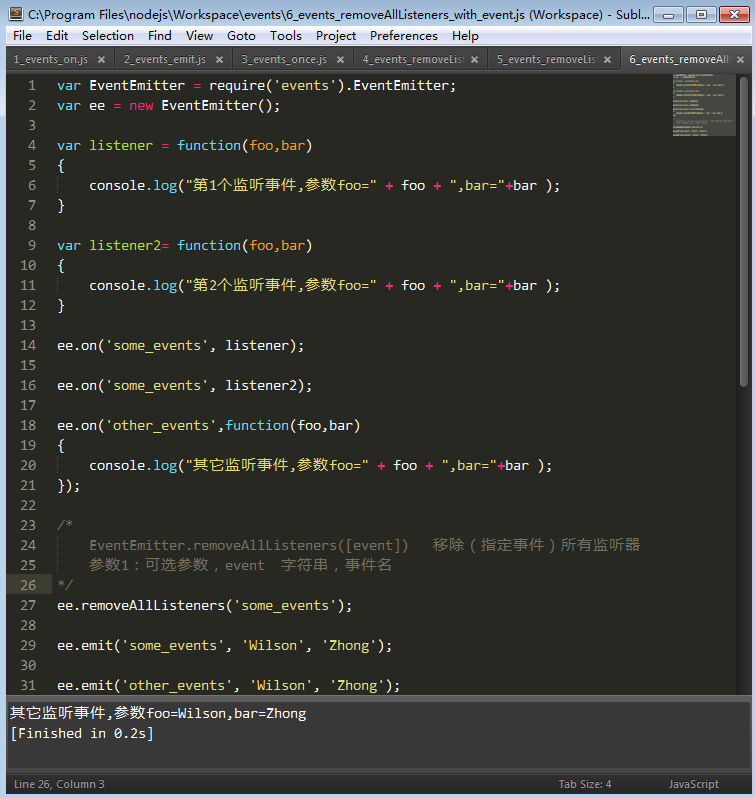Click the 'new' keyword on line 2
Viewport: 755px width, 798px height.
pos(141,106)
